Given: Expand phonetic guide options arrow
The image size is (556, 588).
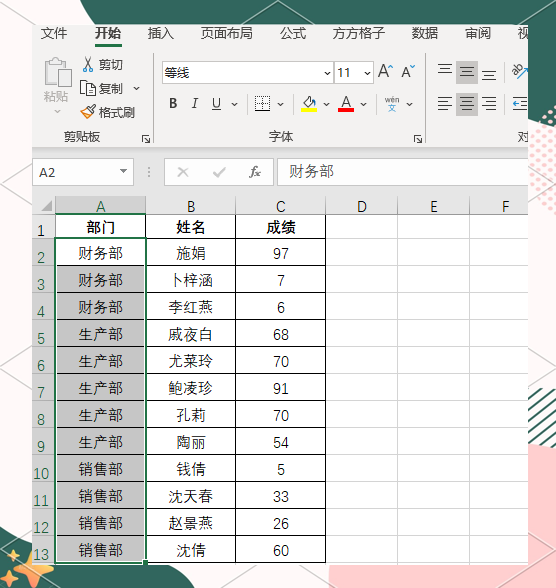Looking at the screenshot, I should (x=410, y=104).
